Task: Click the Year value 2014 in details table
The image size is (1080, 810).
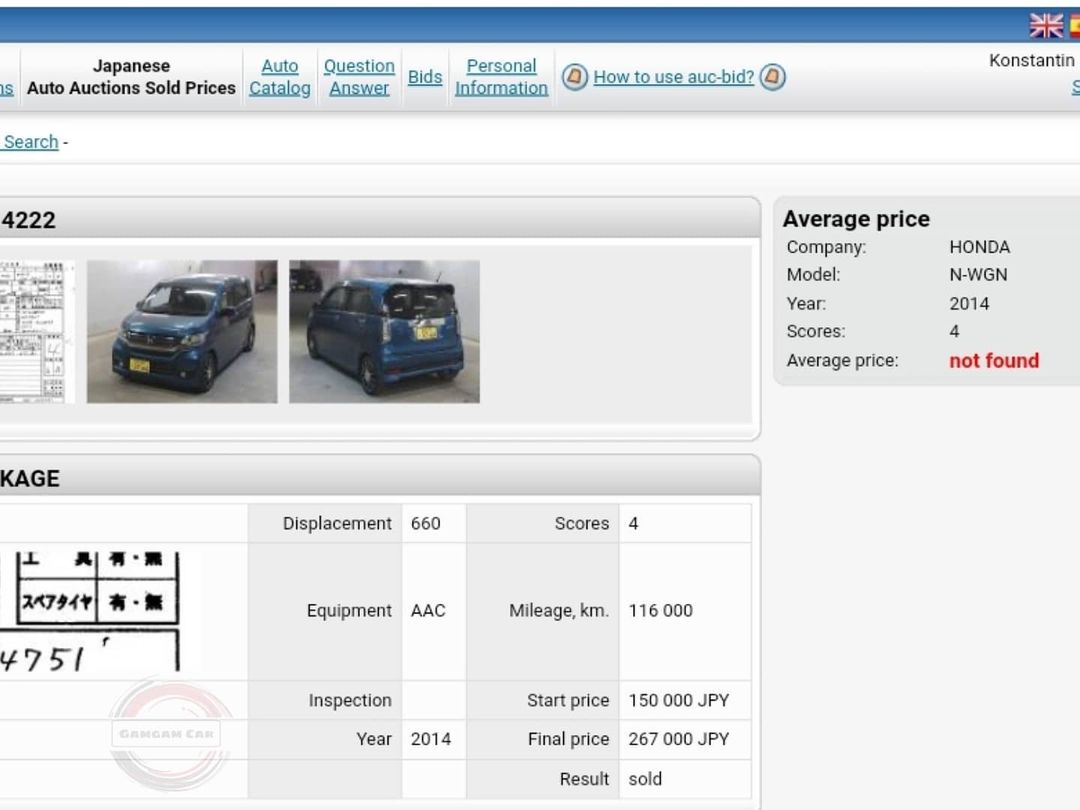Action: 430,739
